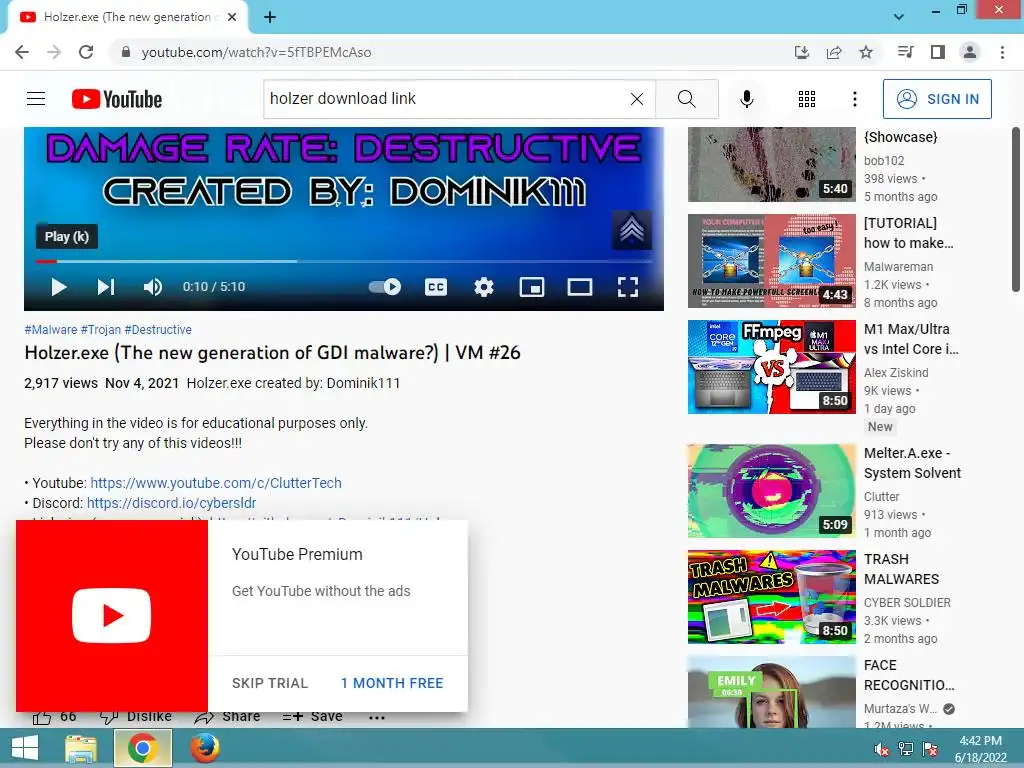Click the Dislike button
The image size is (1024, 768).
(x=136, y=717)
